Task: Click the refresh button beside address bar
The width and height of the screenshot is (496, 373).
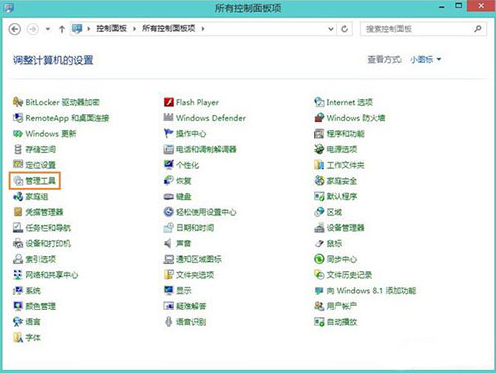Action: (344, 29)
